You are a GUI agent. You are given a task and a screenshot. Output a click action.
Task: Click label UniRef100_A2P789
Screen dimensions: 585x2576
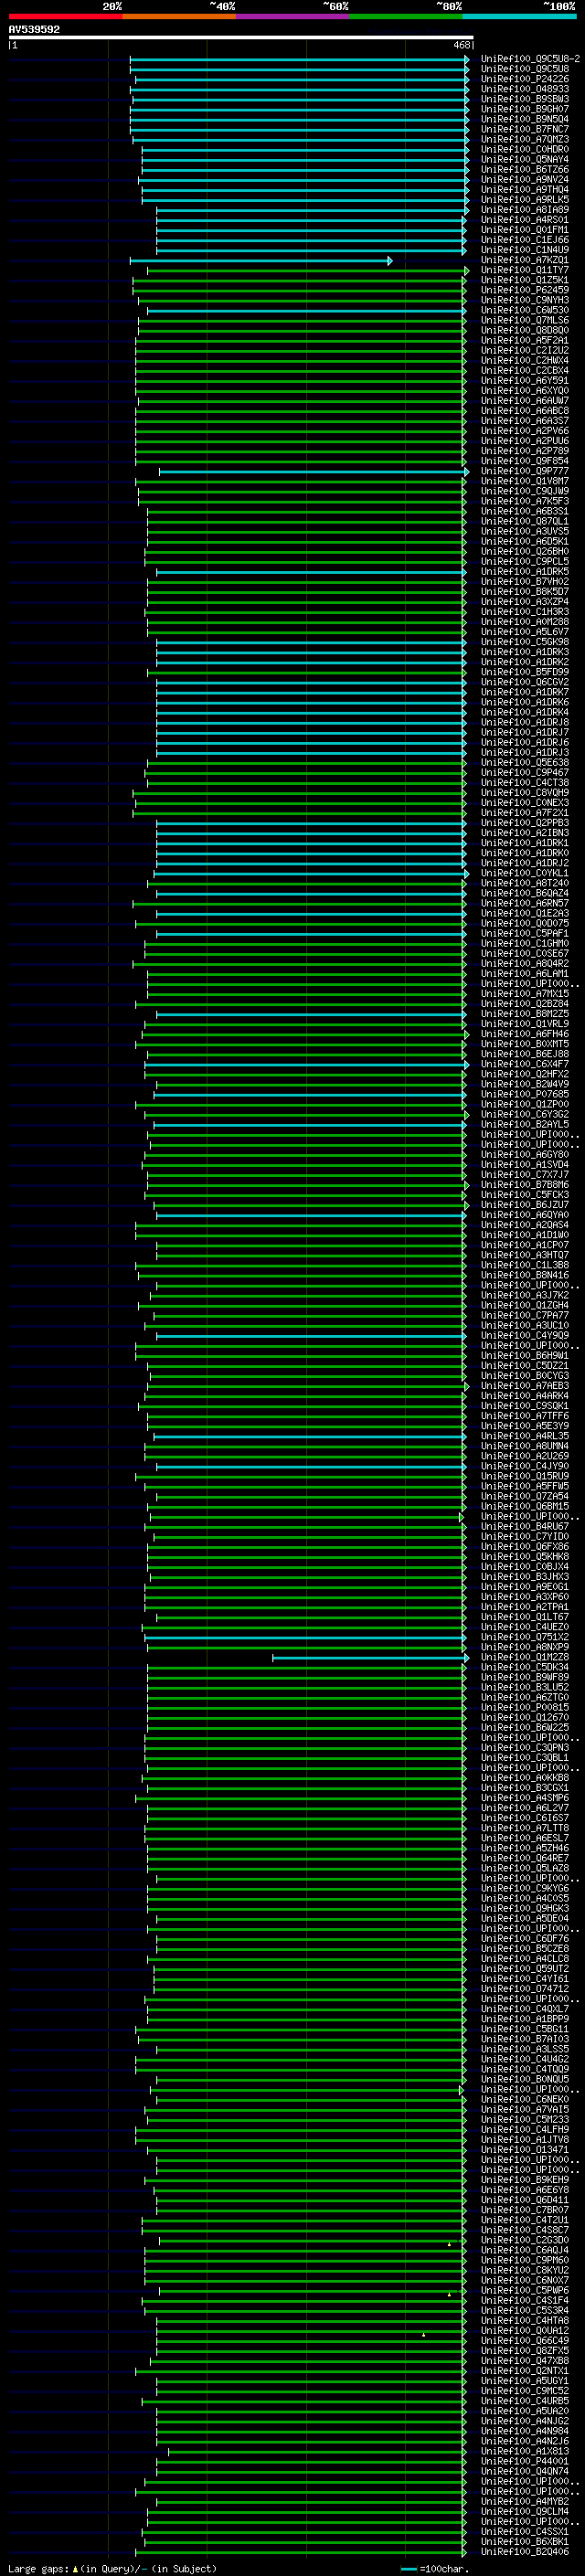525,451
